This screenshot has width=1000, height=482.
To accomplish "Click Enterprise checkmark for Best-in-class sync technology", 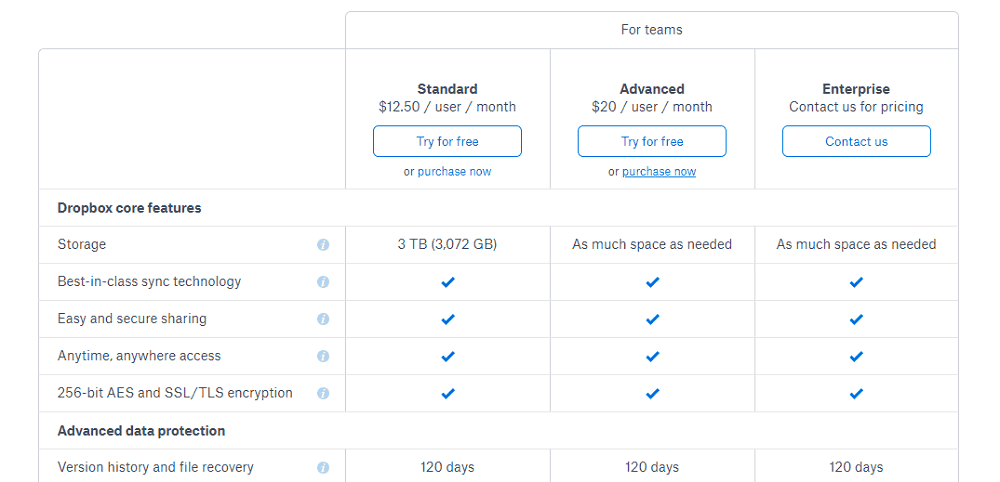I will pyautogui.click(x=856, y=282).
